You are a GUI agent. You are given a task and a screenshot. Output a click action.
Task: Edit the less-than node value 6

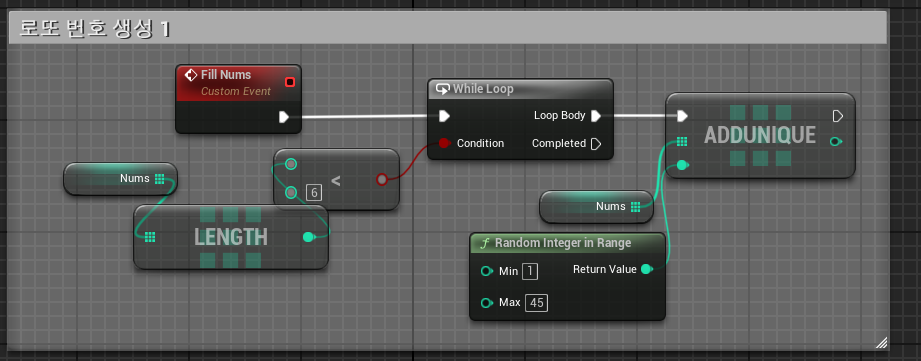[x=314, y=193]
